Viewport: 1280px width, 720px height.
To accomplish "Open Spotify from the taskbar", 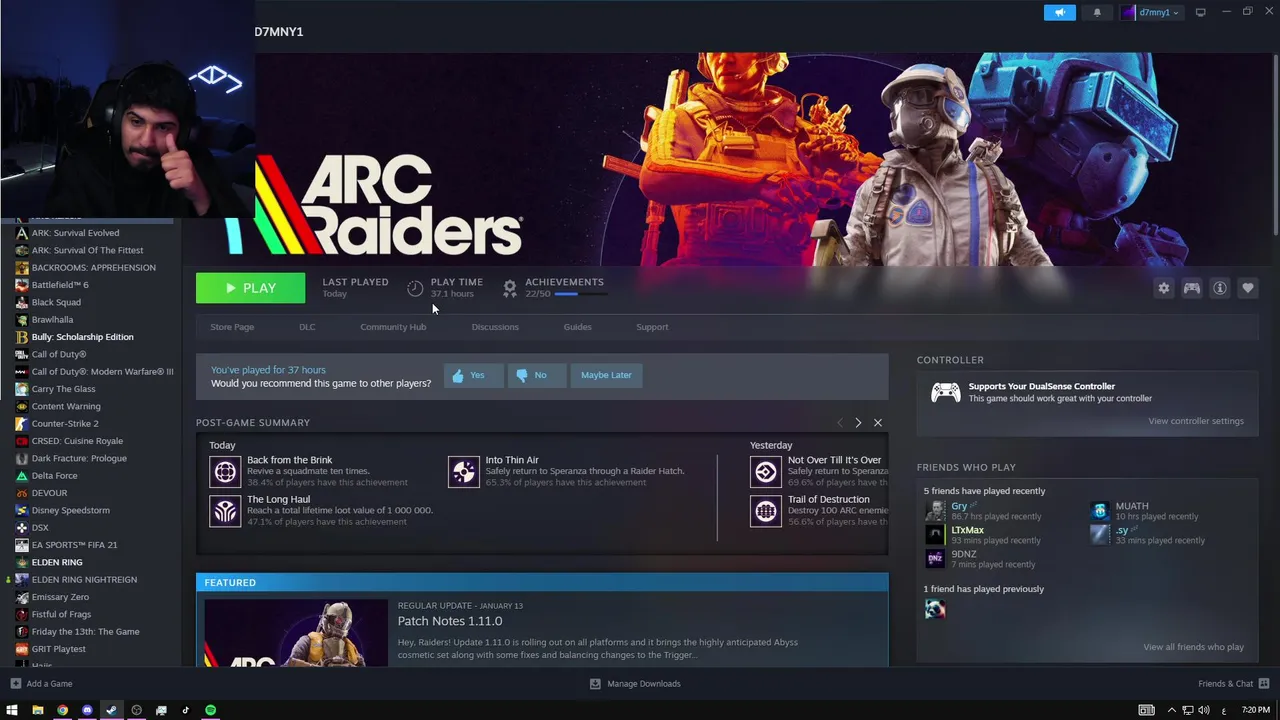I will point(210,710).
